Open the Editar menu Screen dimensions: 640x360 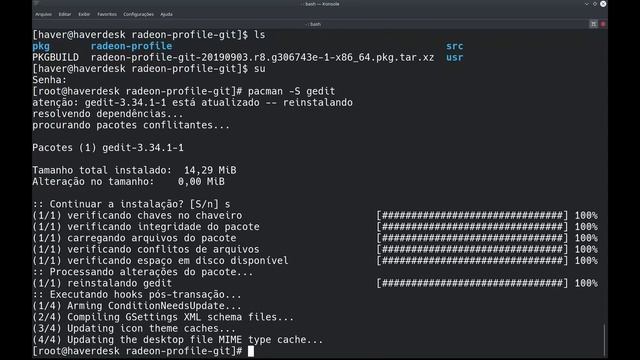[x=65, y=14]
